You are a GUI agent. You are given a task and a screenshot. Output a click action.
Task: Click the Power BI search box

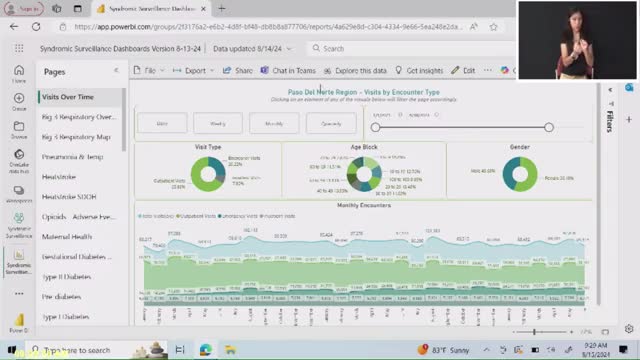point(411,49)
